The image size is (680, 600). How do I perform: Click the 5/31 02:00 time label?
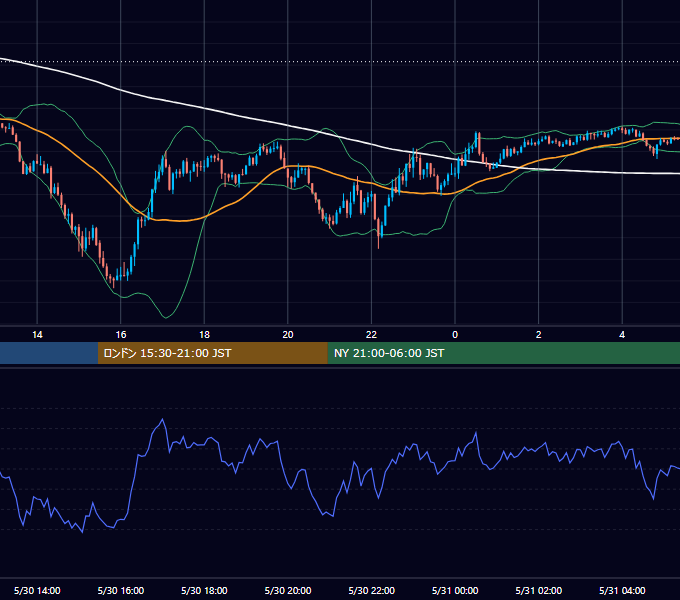click(539, 590)
